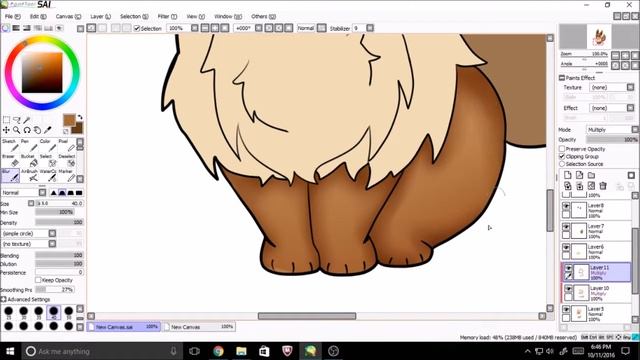Choose the Sketch brush tool
Image resolution: width=640 pixels, height=360 pixels.
coord(10,145)
